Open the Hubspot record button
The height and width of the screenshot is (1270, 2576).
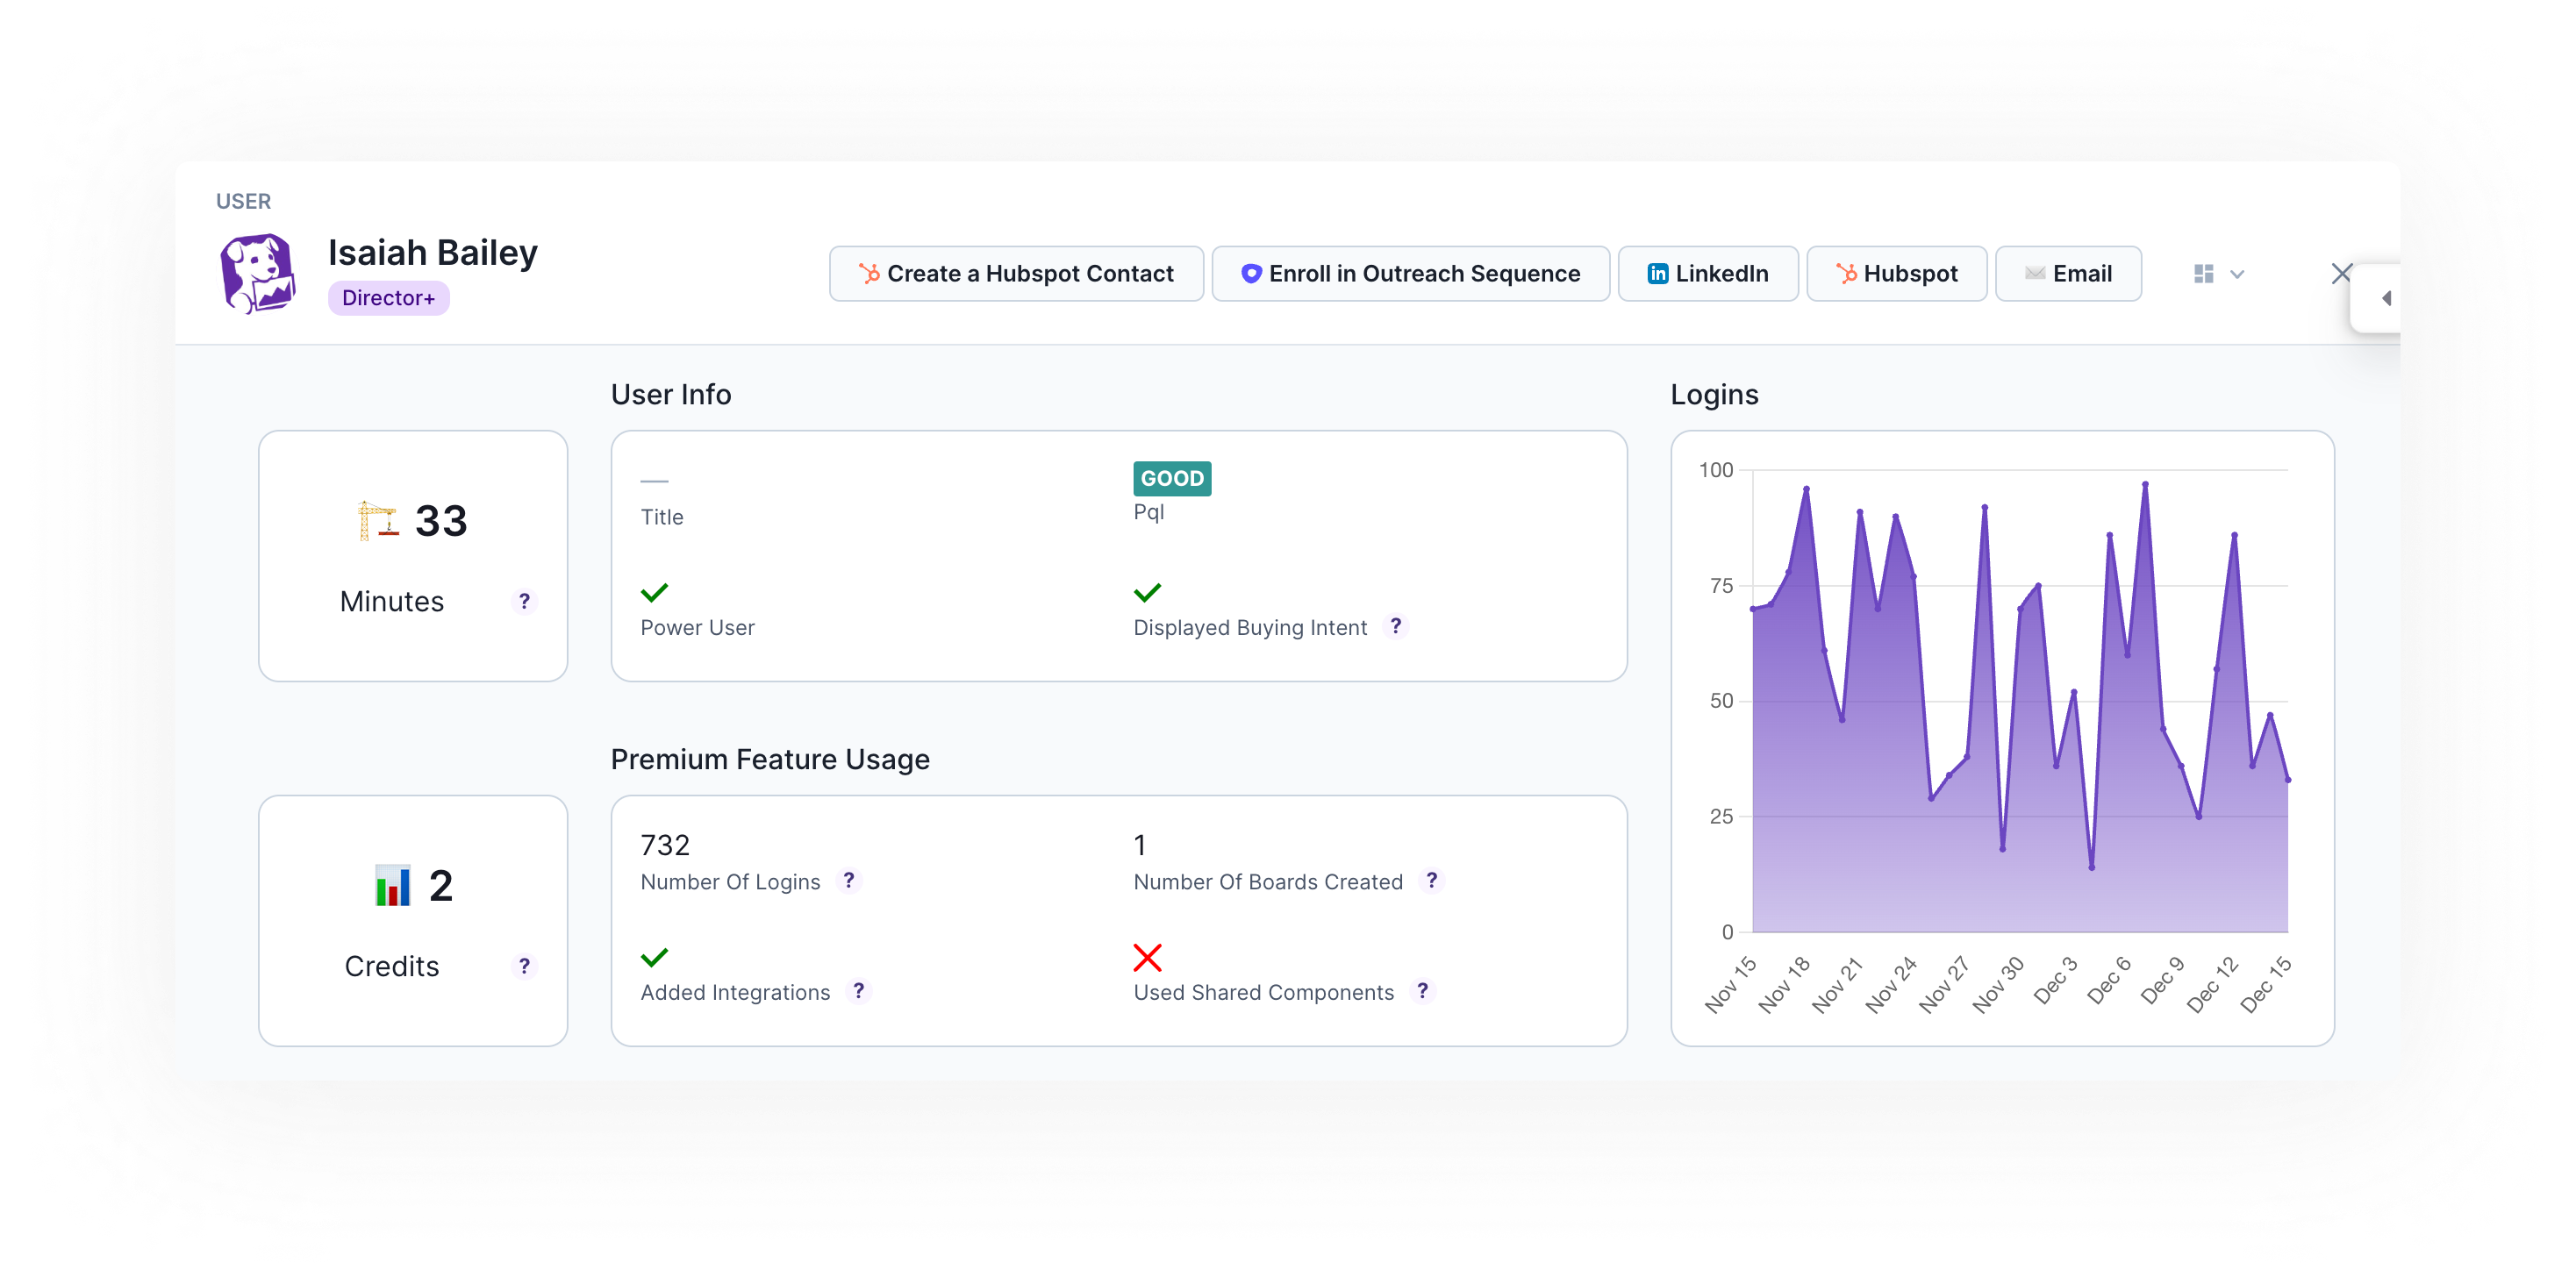(1896, 274)
